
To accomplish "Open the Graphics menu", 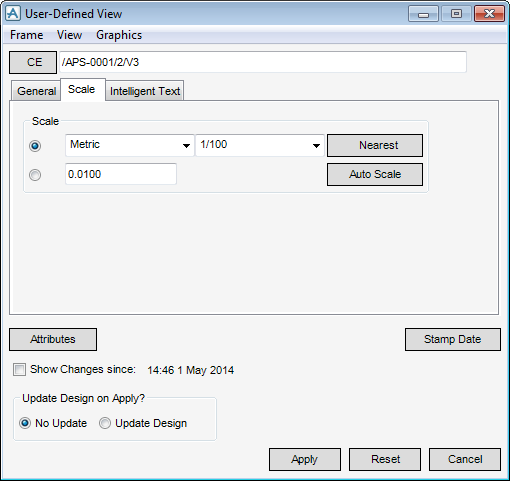I will pyautogui.click(x=119, y=35).
